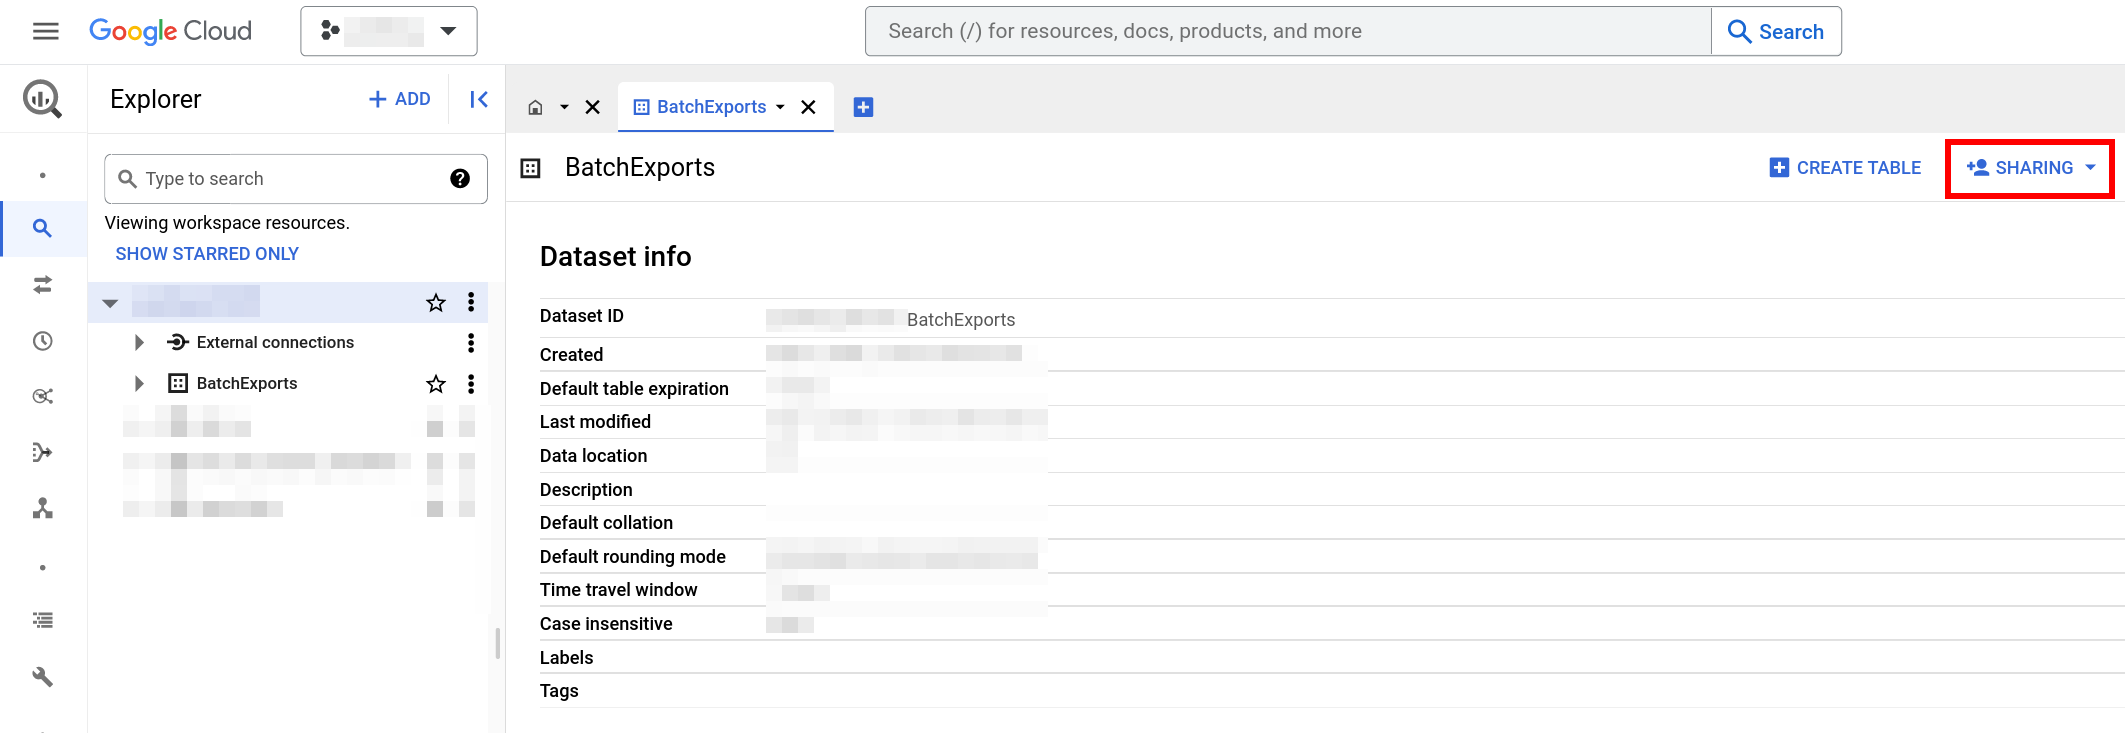
Task: Click the 'Default table expiration' label
Action: [634, 389]
